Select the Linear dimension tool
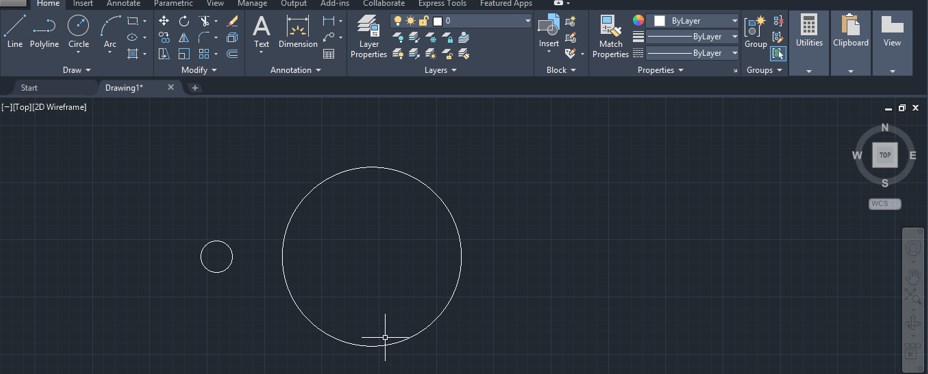 [328, 21]
